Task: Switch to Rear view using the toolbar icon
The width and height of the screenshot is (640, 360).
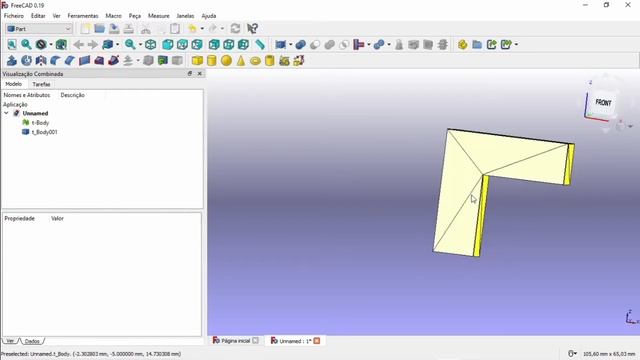Action: pyautogui.click(x=214, y=44)
